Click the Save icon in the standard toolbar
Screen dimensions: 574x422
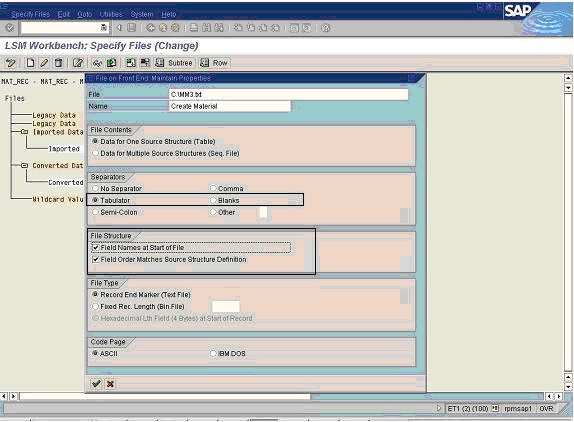click(132, 27)
